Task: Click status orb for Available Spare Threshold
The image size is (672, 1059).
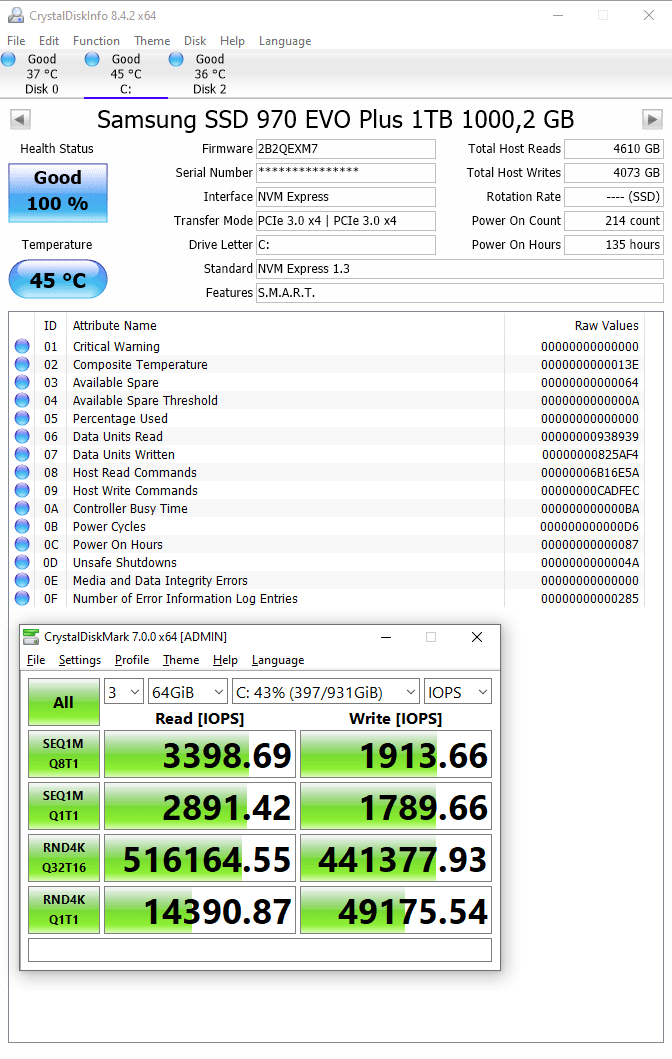Action: coord(22,400)
